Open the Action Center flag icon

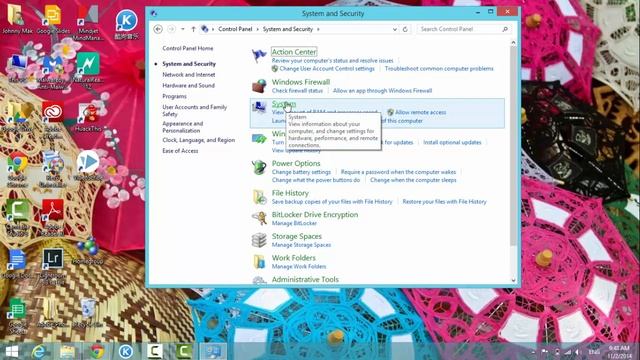click(x=259, y=55)
